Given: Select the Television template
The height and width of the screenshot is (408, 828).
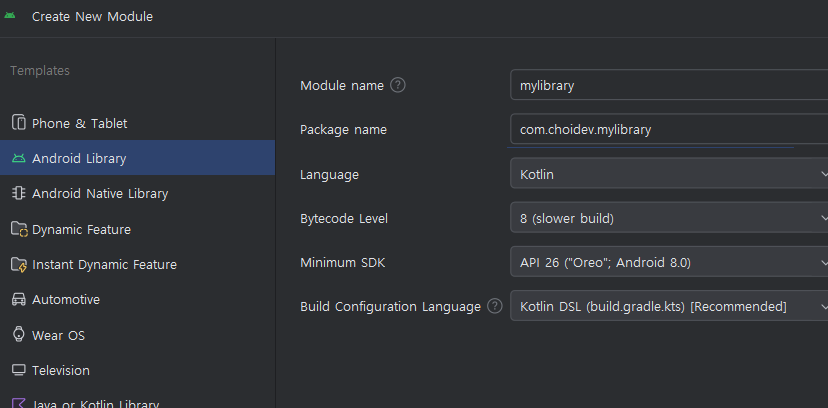Looking at the screenshot, I should click(60, 370).
